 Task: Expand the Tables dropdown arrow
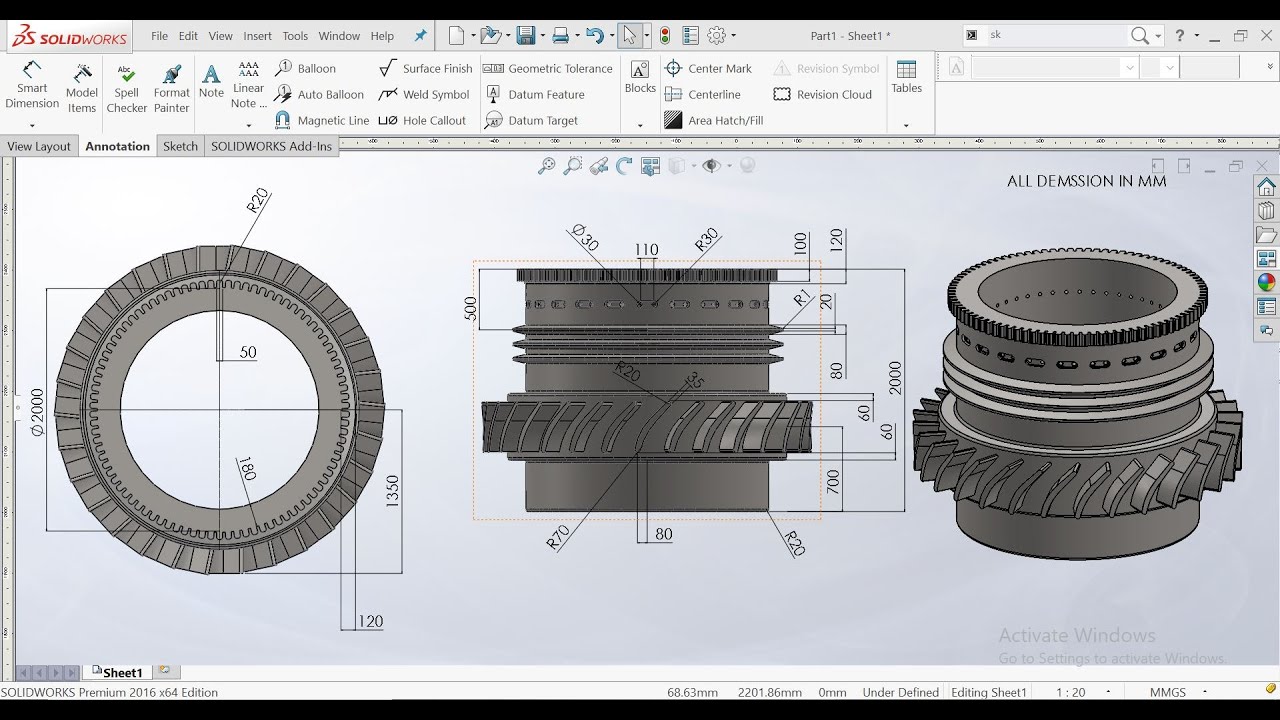coord(906,126)
